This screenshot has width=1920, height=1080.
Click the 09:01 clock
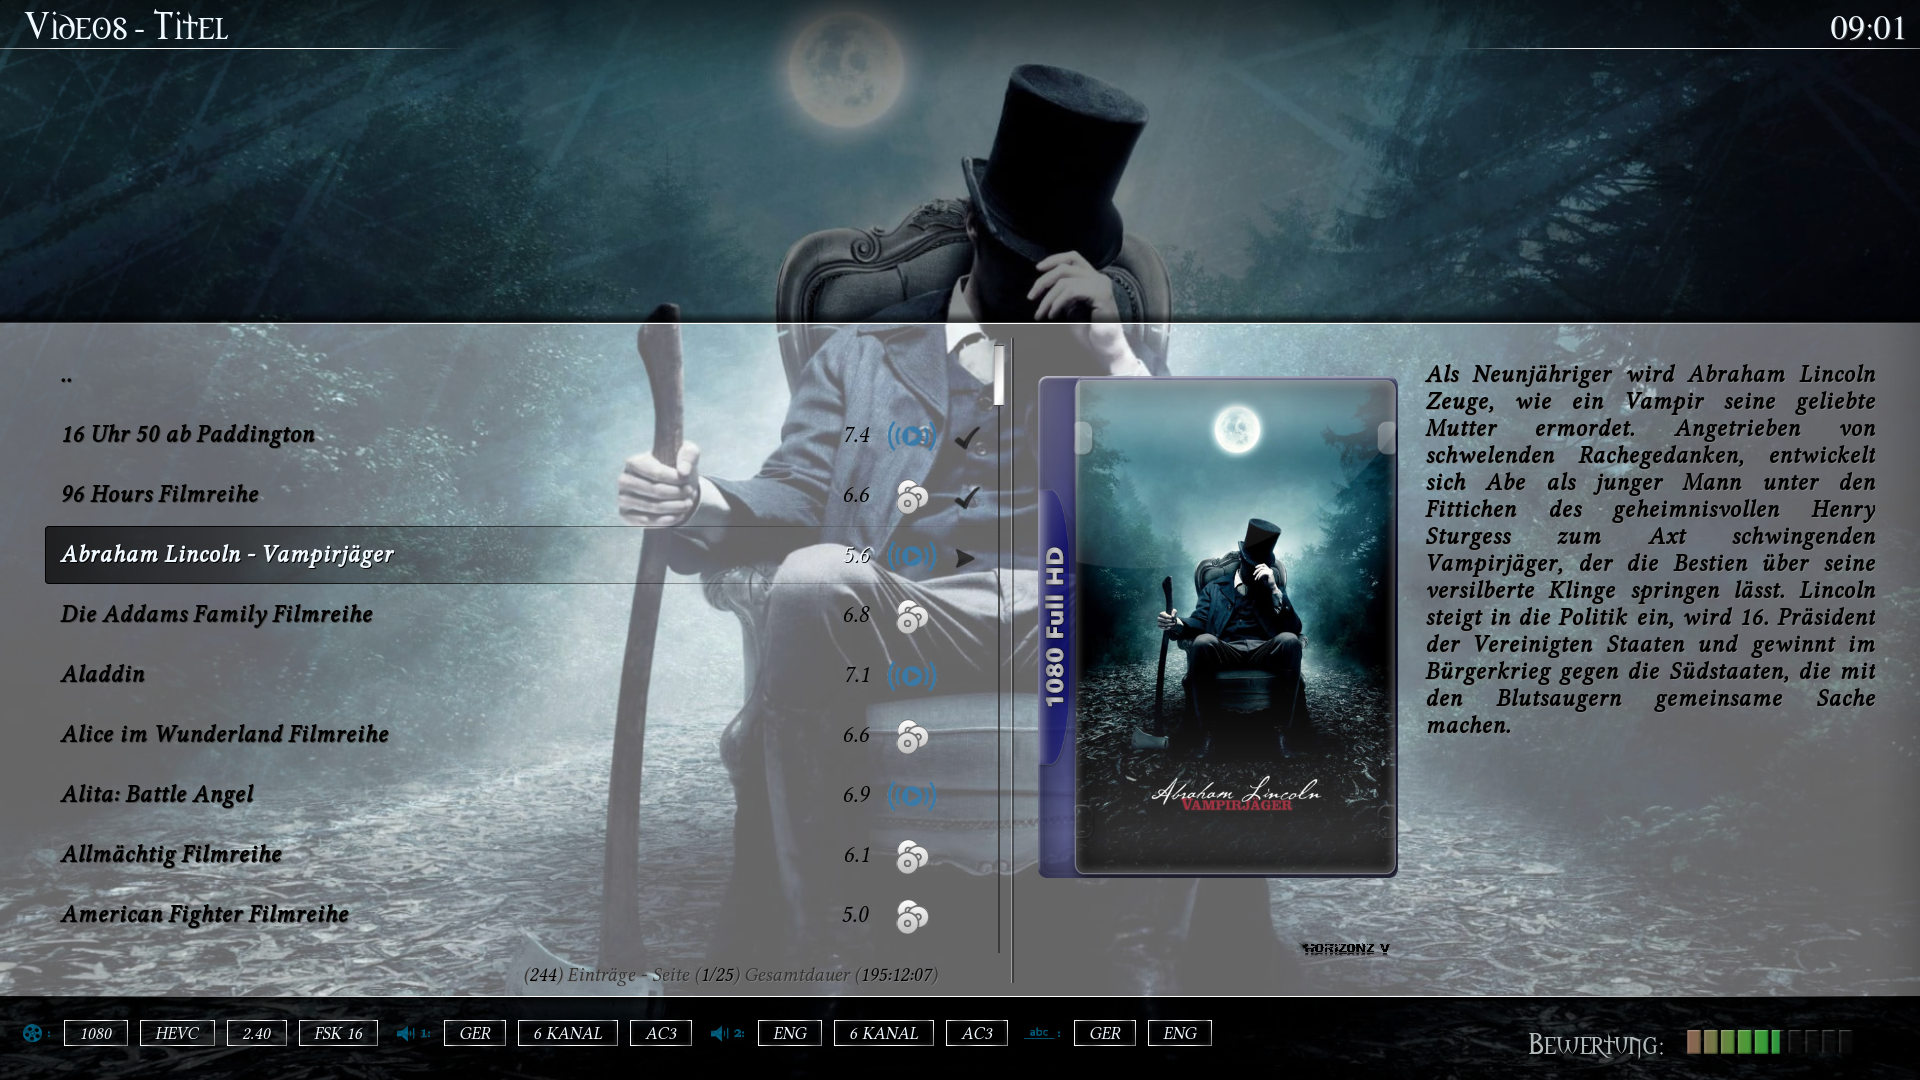click(1867, 28)
